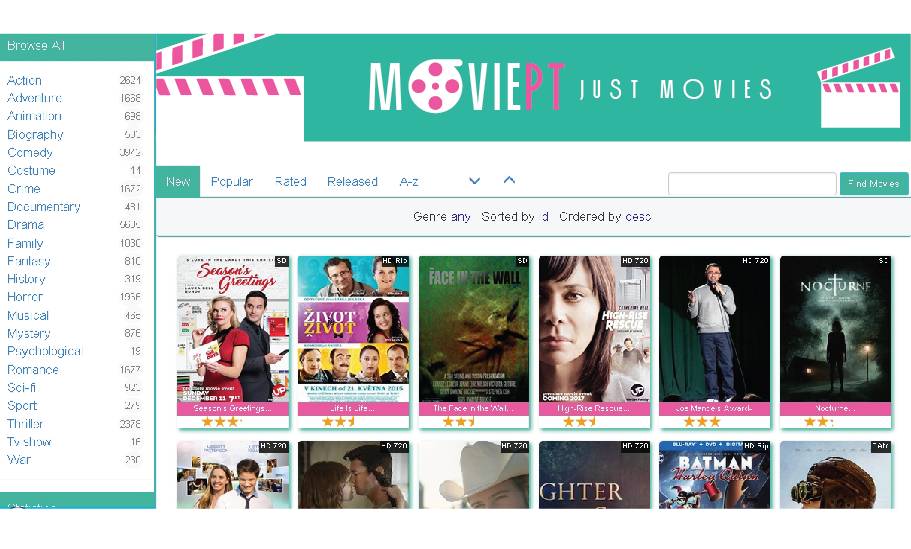911x549 pixels.
Task: Open the Comedy genre link
Action: coord(30,152)
